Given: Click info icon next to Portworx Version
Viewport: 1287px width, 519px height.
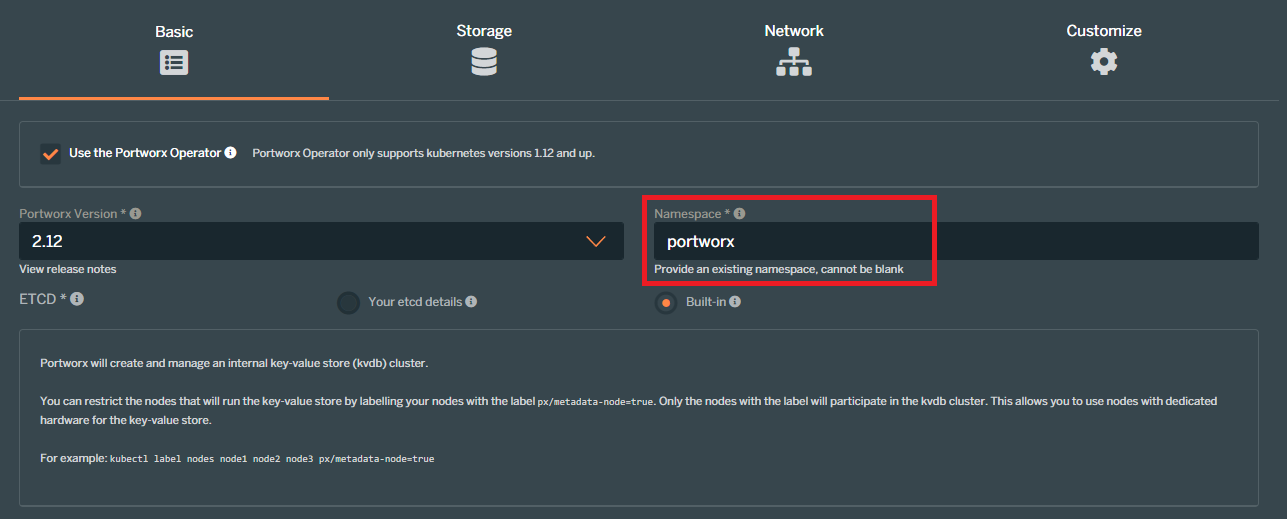Looking at the screenshot, I should click(x=136, y=214).
